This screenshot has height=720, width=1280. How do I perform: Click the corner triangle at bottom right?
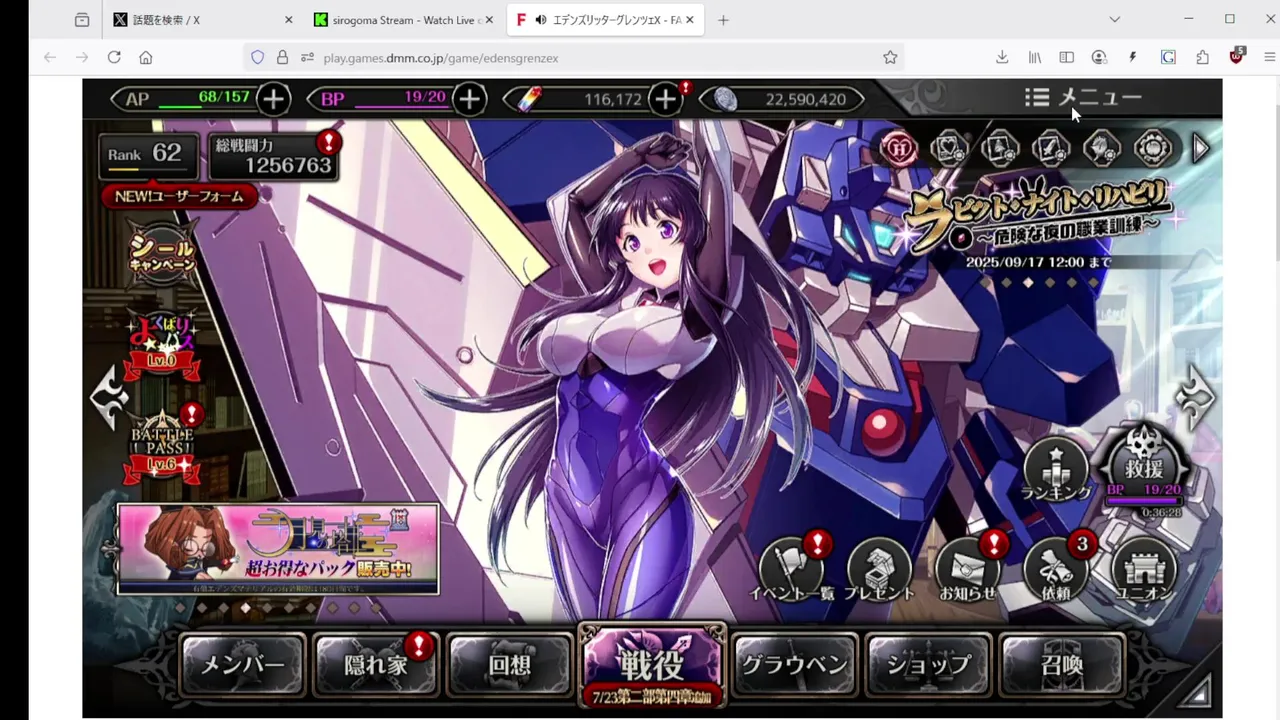tap(1197, 691)
